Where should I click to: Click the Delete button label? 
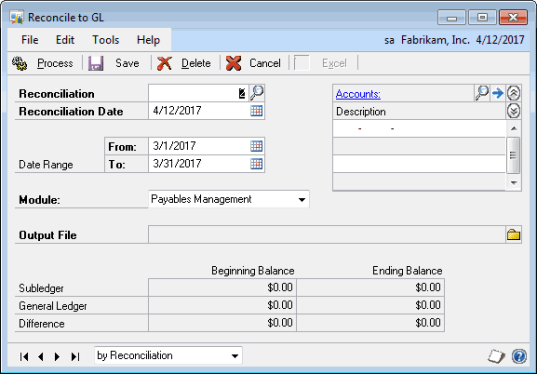point(196,63)
